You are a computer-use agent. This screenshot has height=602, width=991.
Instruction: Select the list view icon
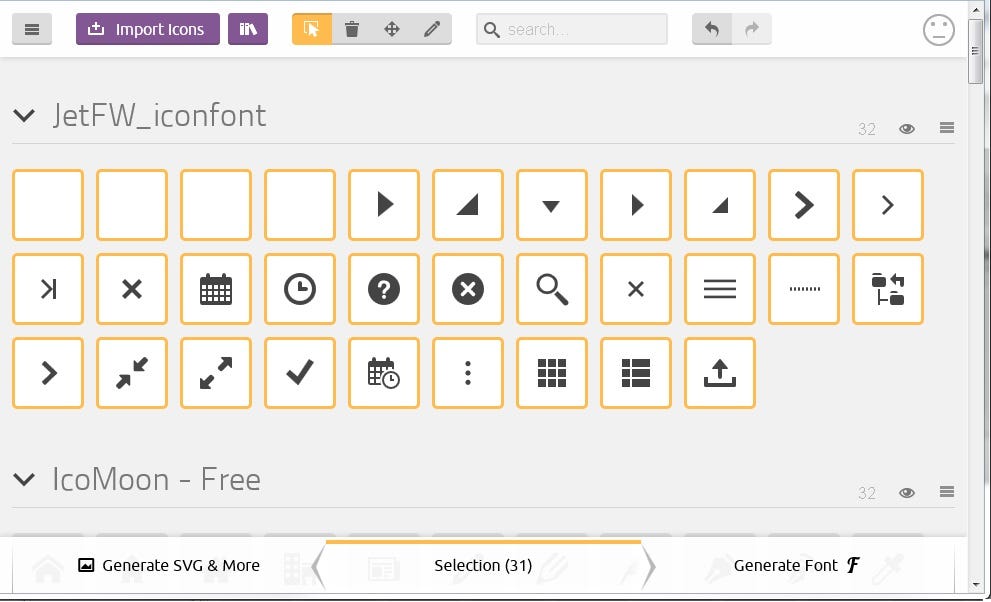click(636, 373)
